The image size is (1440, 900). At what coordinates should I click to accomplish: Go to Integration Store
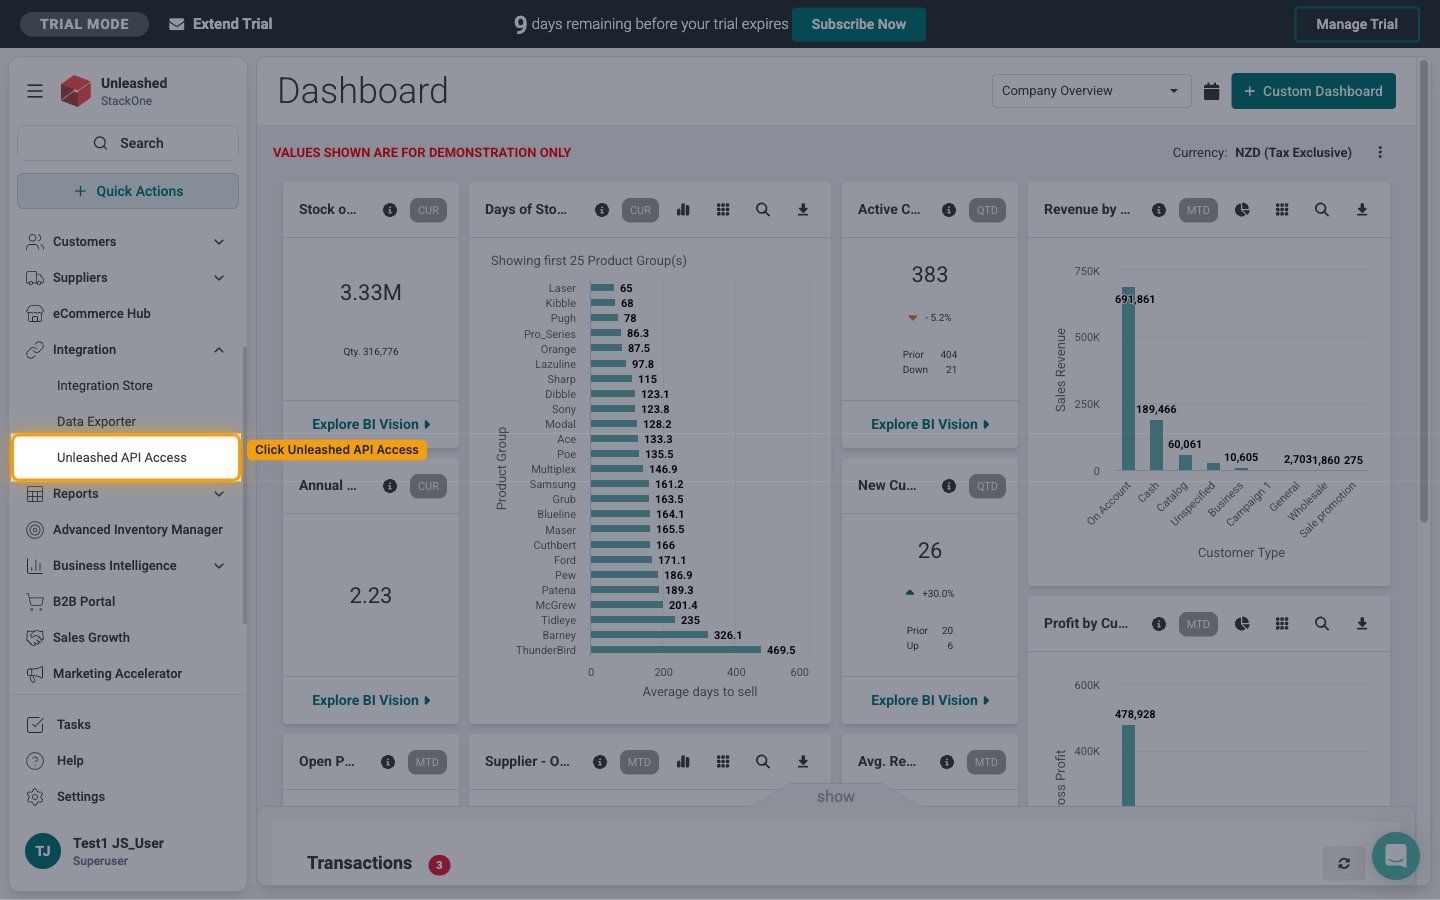click(105, 386)
